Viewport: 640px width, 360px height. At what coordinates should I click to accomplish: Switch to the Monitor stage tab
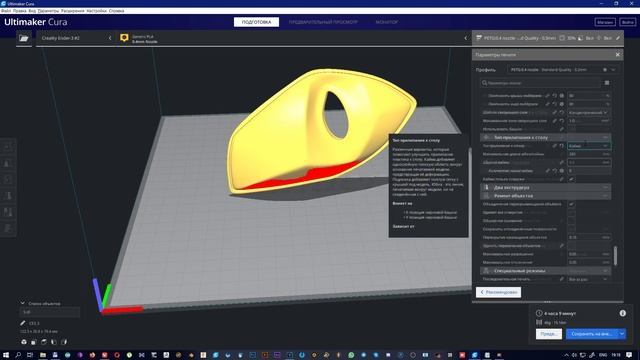pyautogui.click(x=387, y=22)
